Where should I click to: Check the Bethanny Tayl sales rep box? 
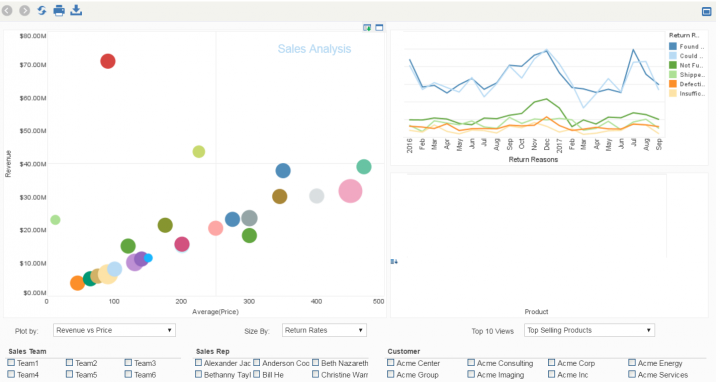(198, 374)
